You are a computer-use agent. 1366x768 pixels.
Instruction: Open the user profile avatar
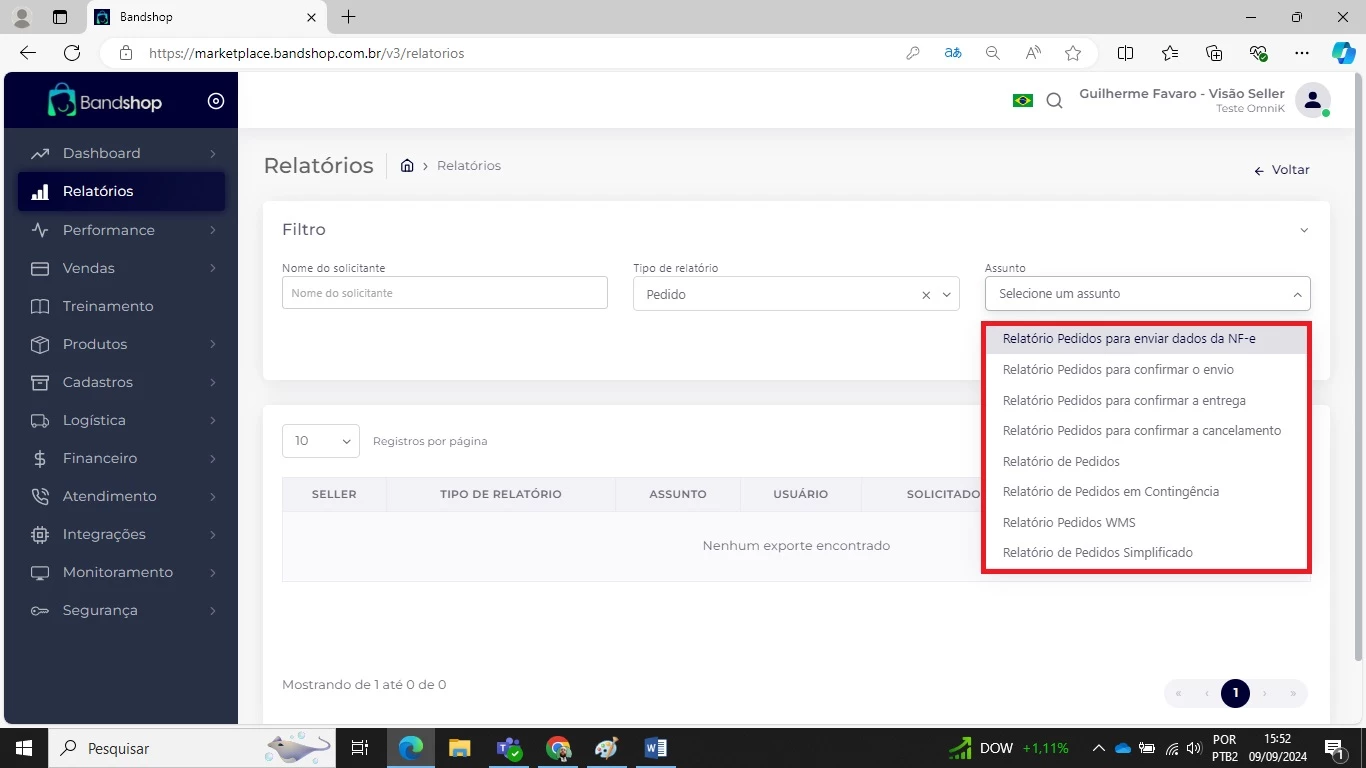coord(1311,100)
